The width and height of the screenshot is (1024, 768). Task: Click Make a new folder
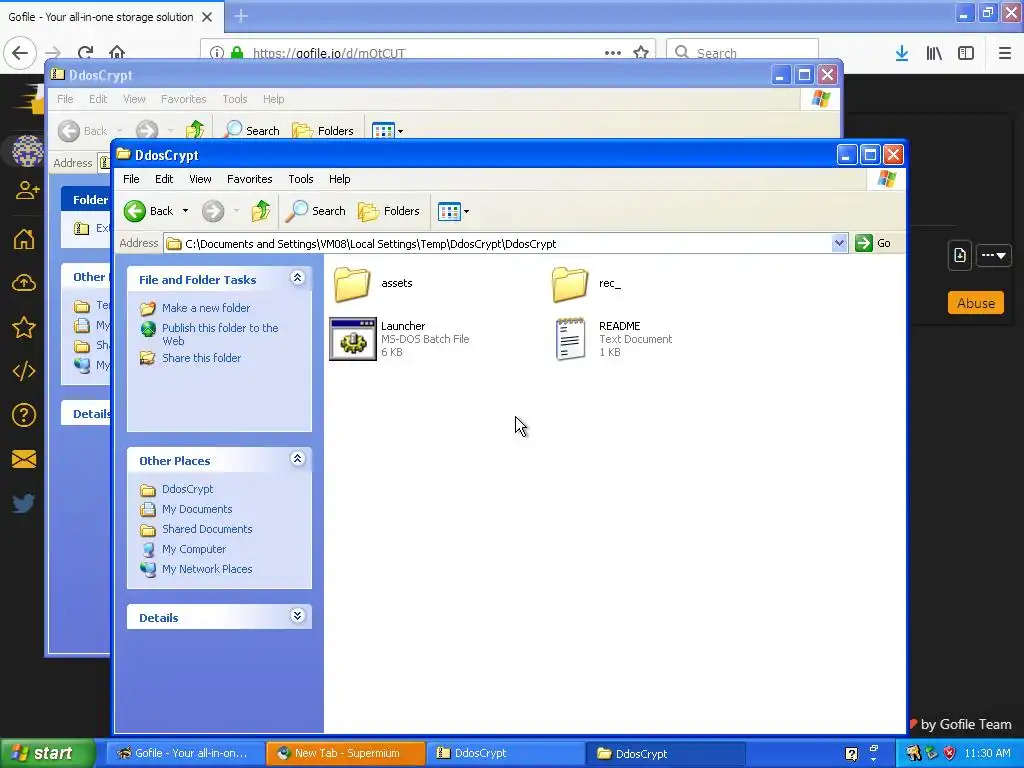click(x=206, y=308)
